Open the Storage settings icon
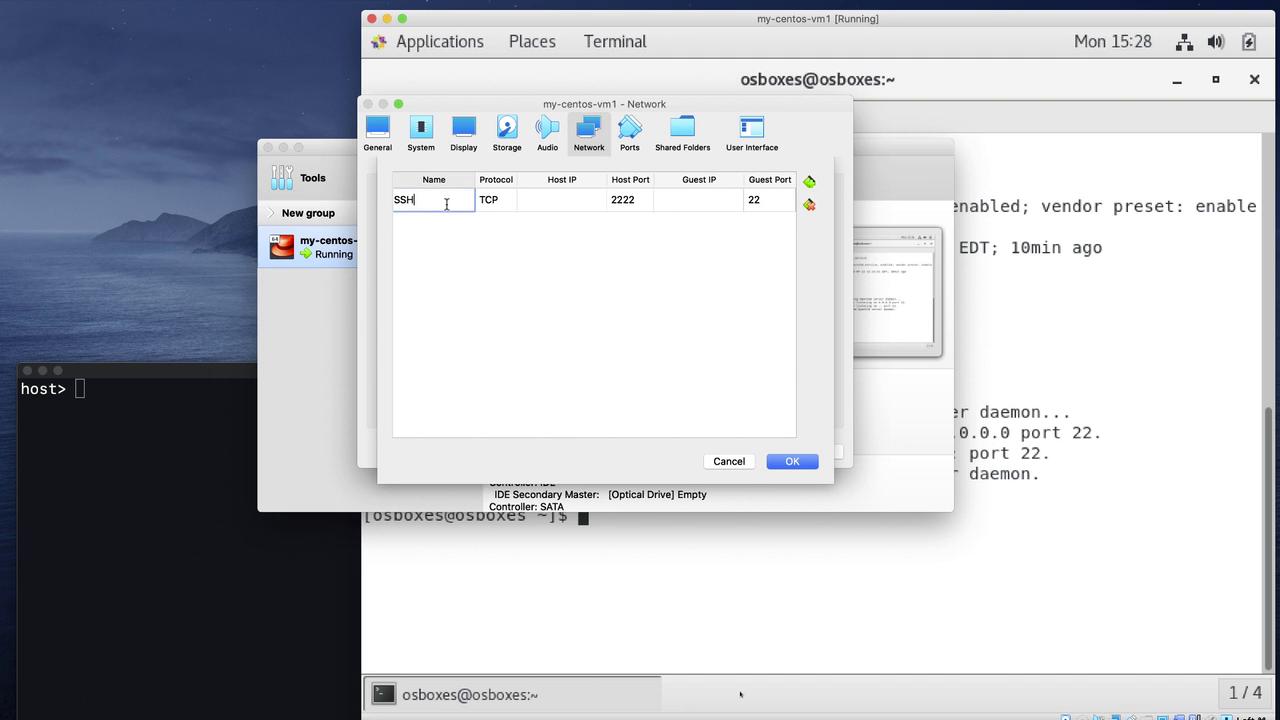The image size is (1280, 720). click(507, 133)
